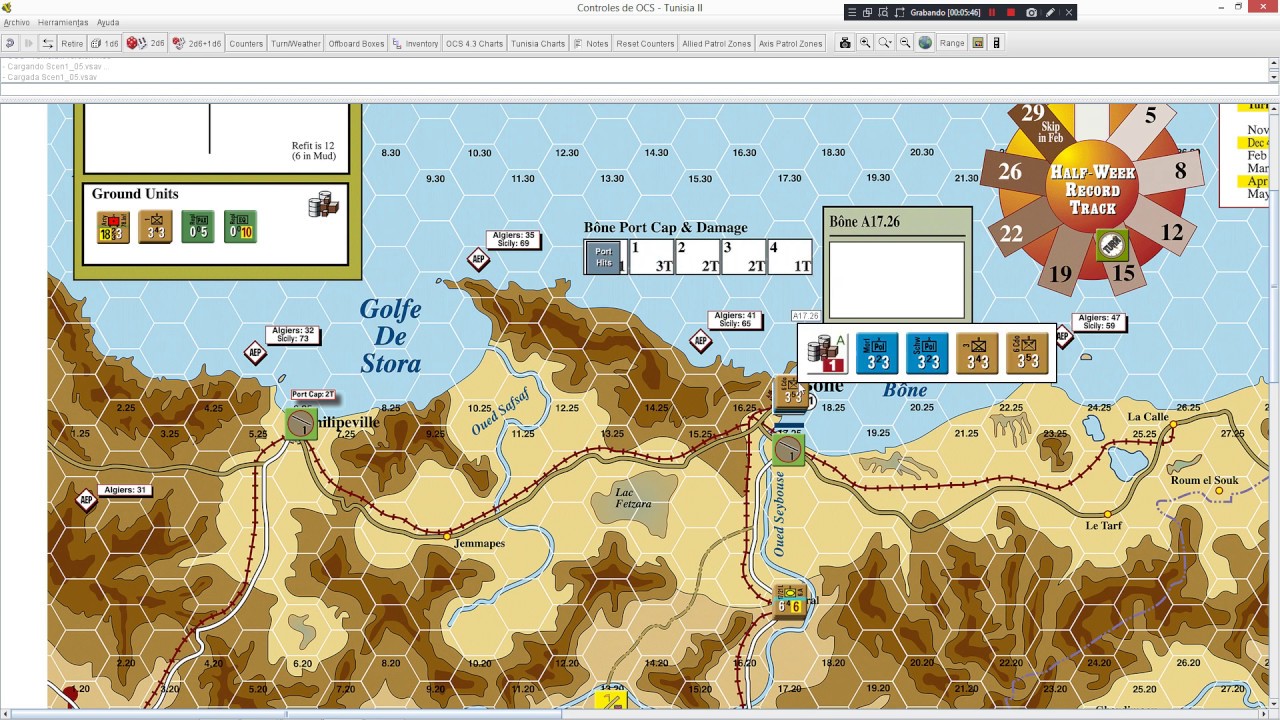Select the second blue 3-3 unit in popup
This screenshot has height=720, width=1280.
coord(927,353)
